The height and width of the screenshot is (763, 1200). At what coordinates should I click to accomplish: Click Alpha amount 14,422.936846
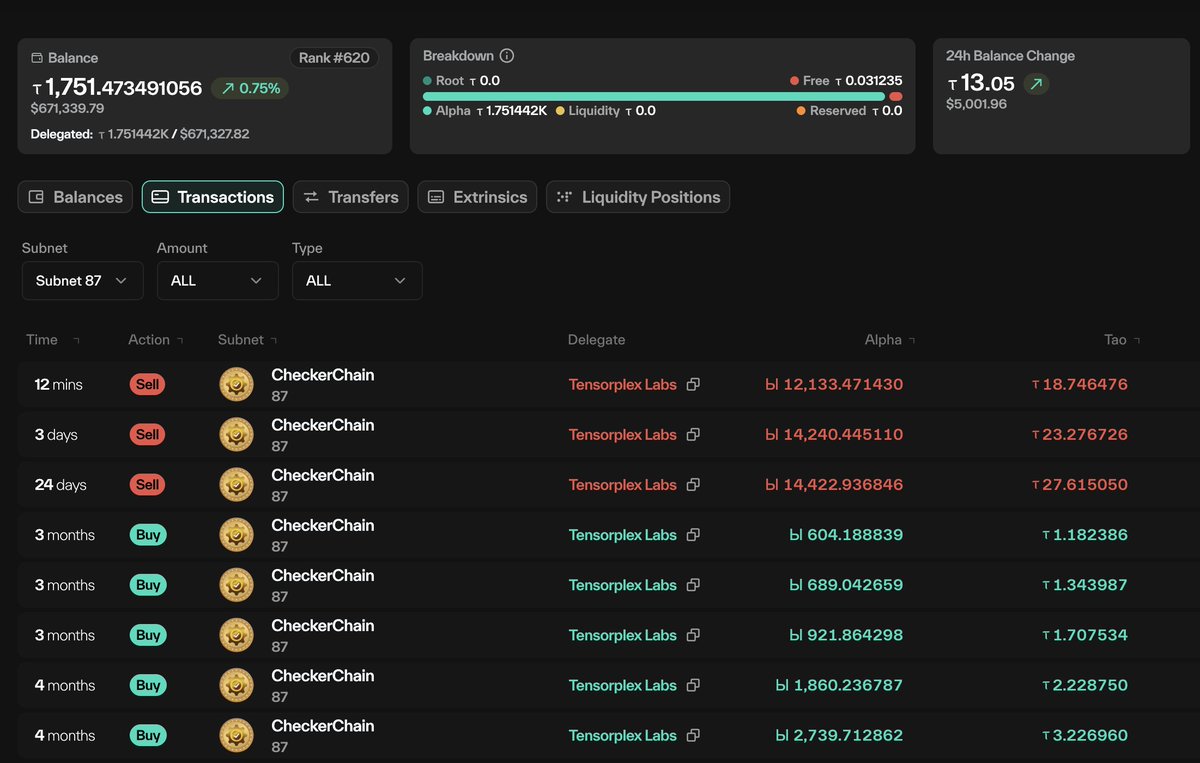(x=834, y=484)
